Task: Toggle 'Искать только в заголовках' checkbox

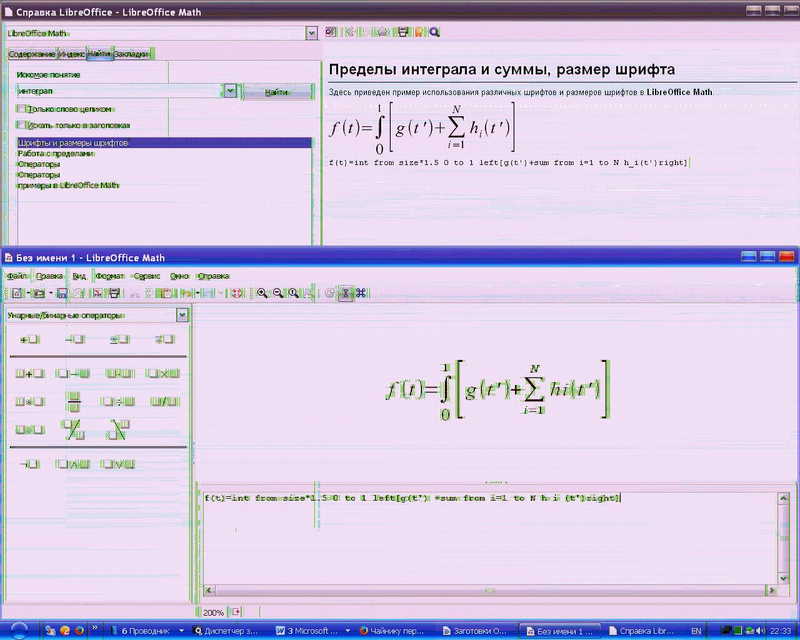Action: click(21, 125)
